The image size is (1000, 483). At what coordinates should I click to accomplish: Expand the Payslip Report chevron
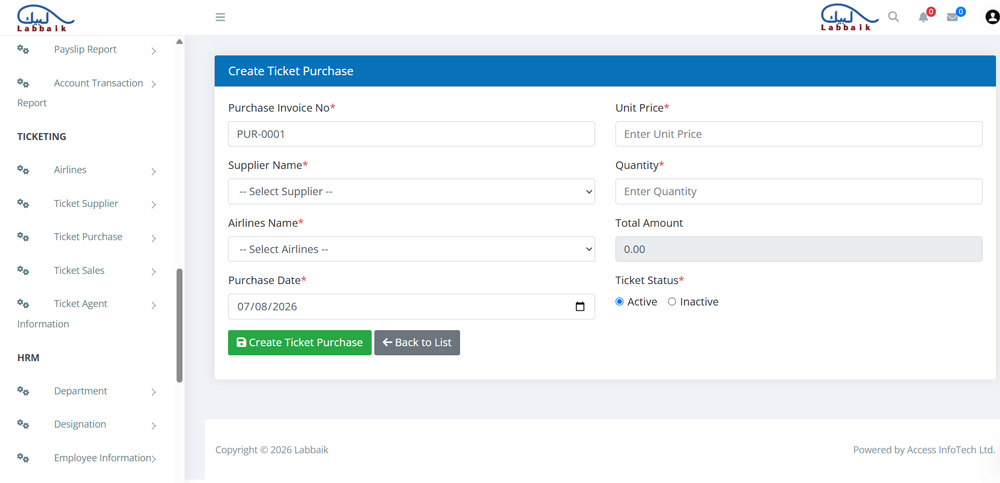tap(154, 51)
